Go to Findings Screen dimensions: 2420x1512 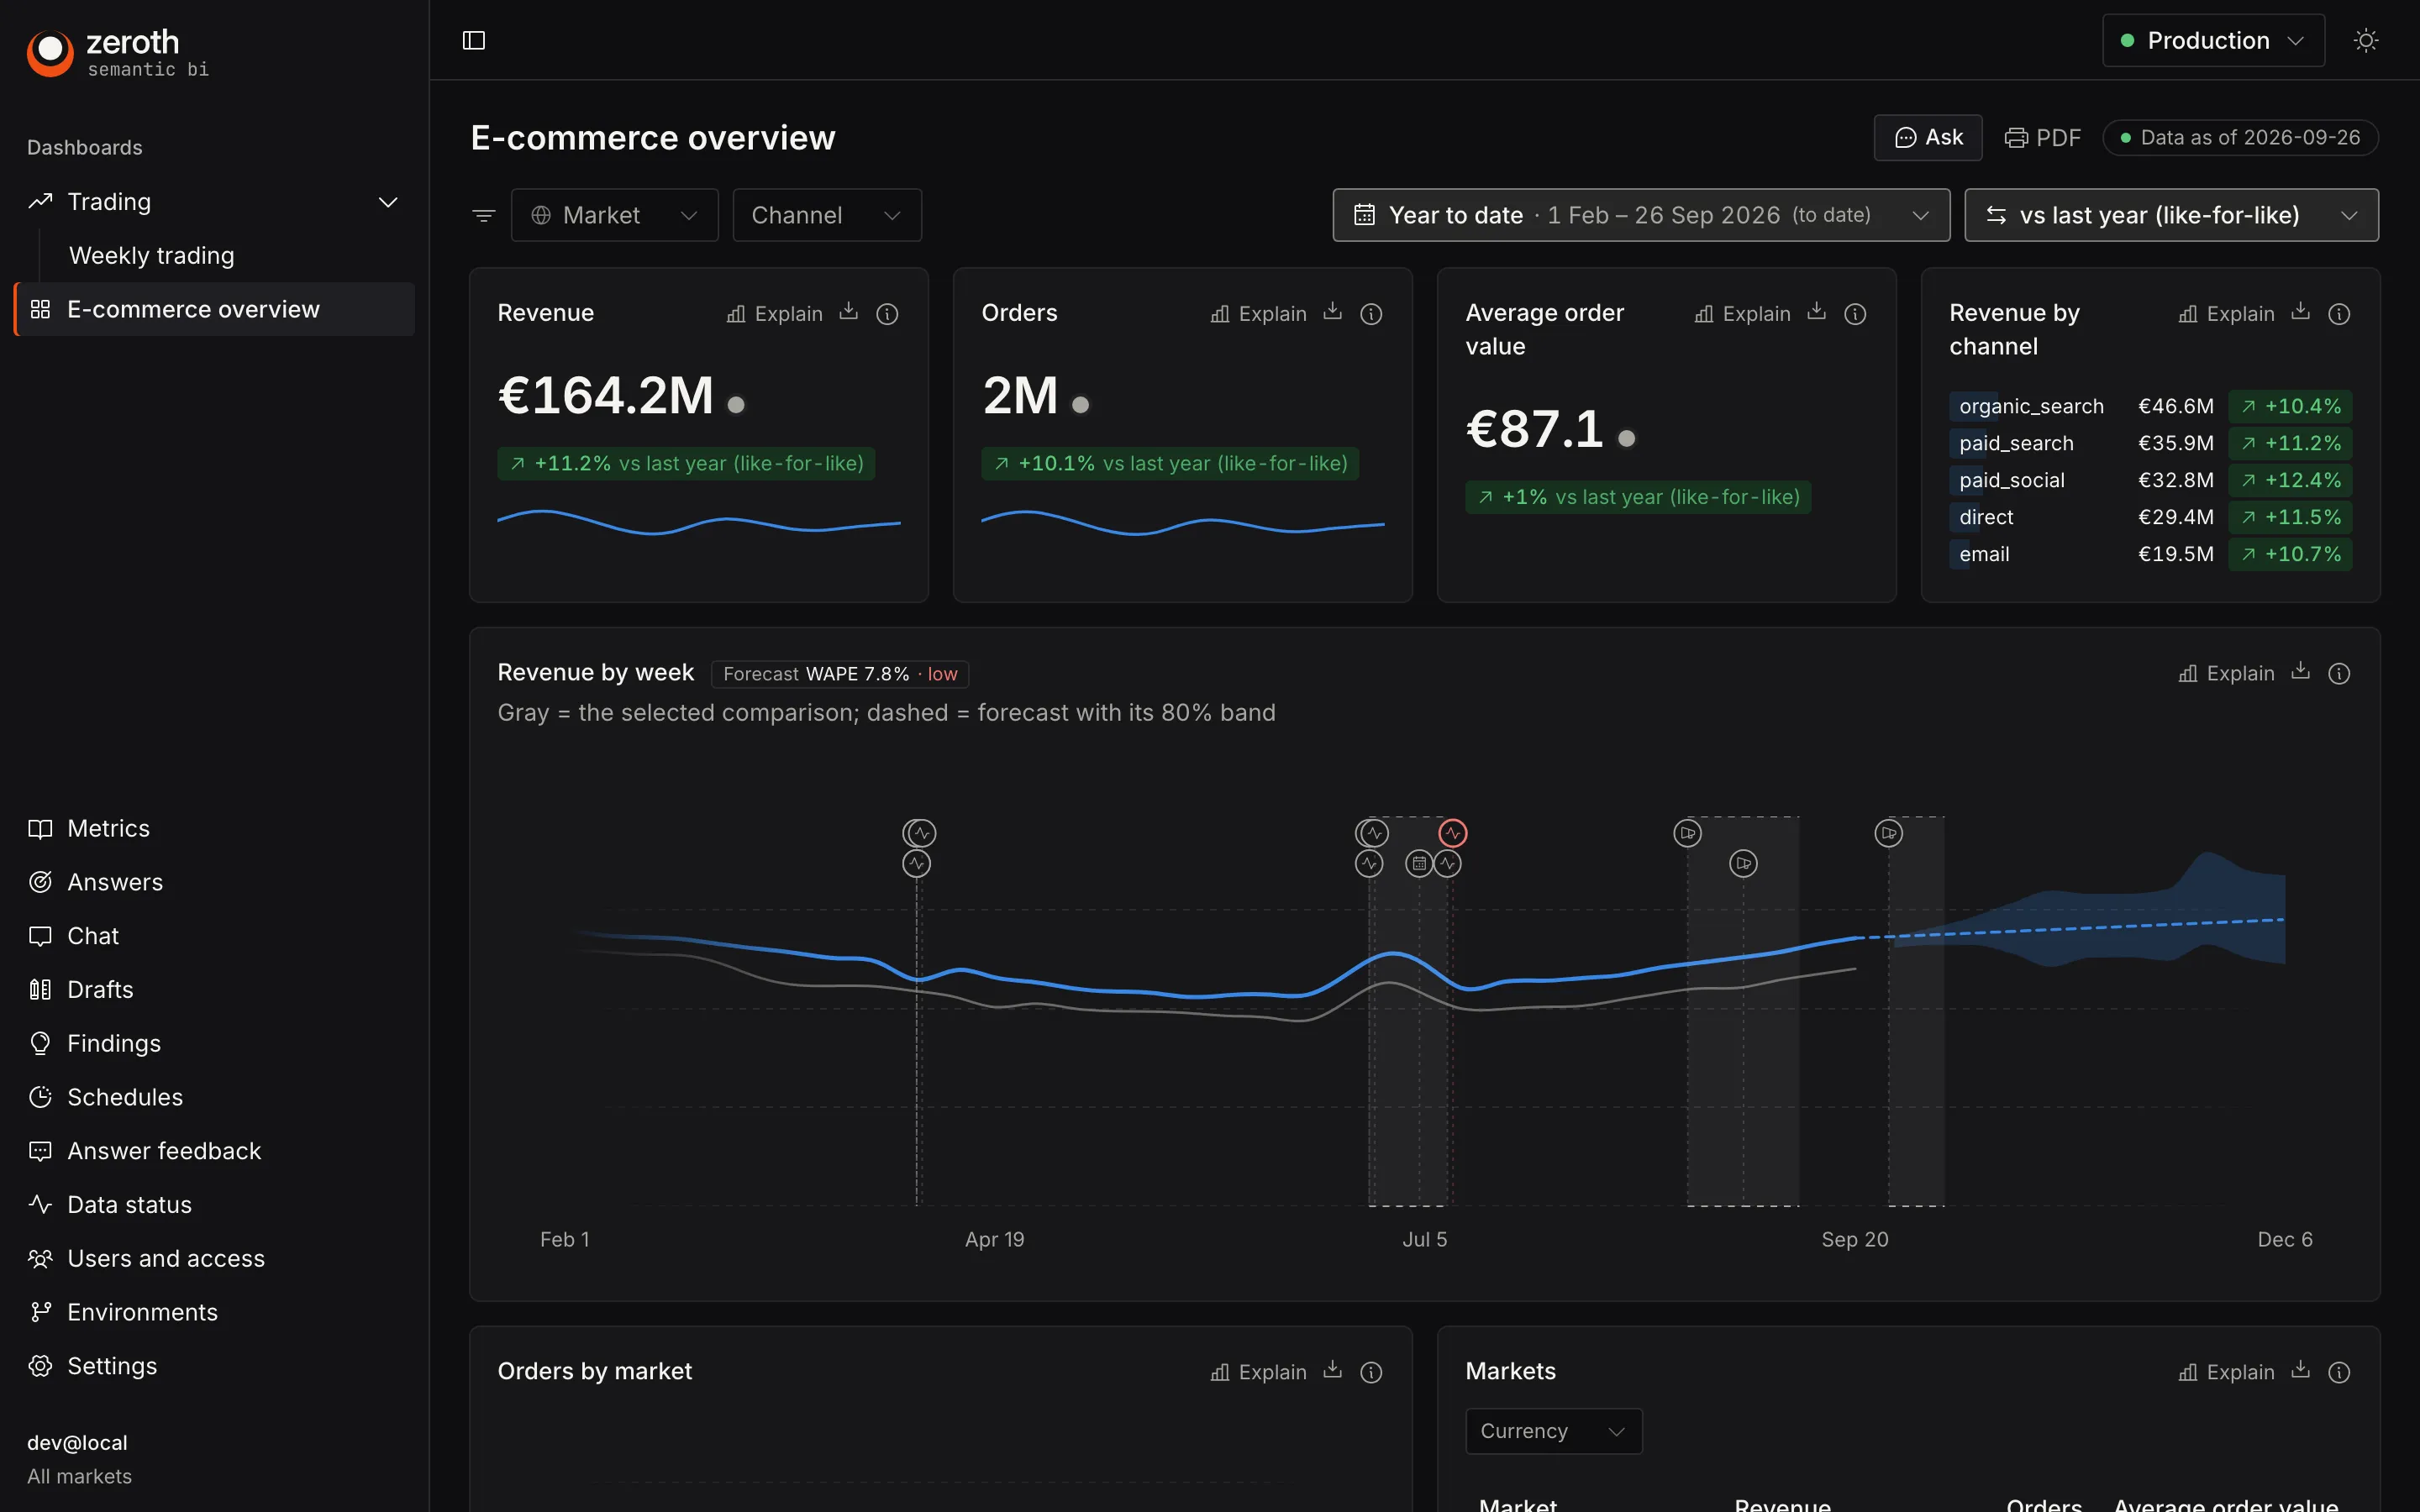tap(113, 1043)
